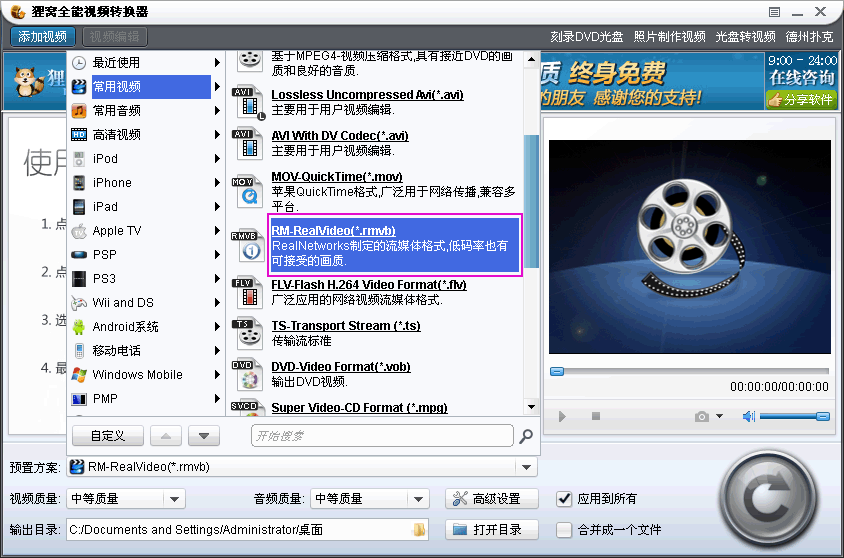The image size is (844, 558).
Task: Select the iPad category
Action: (x=146, y=207)
